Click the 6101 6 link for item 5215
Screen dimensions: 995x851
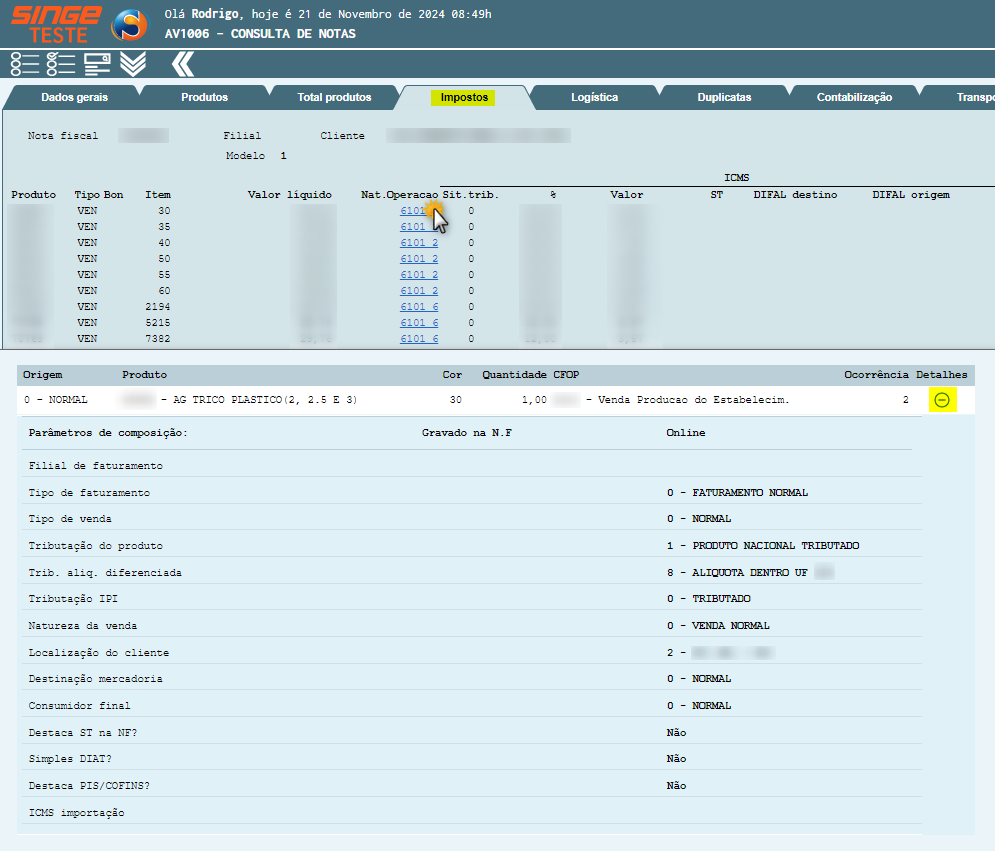pos(419,322)
